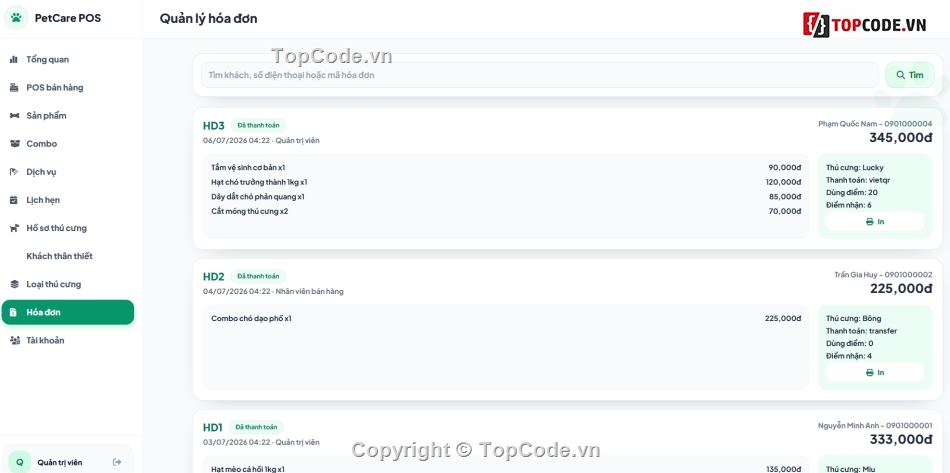Click the printer icon on invoice HD2

pos(869,372)
